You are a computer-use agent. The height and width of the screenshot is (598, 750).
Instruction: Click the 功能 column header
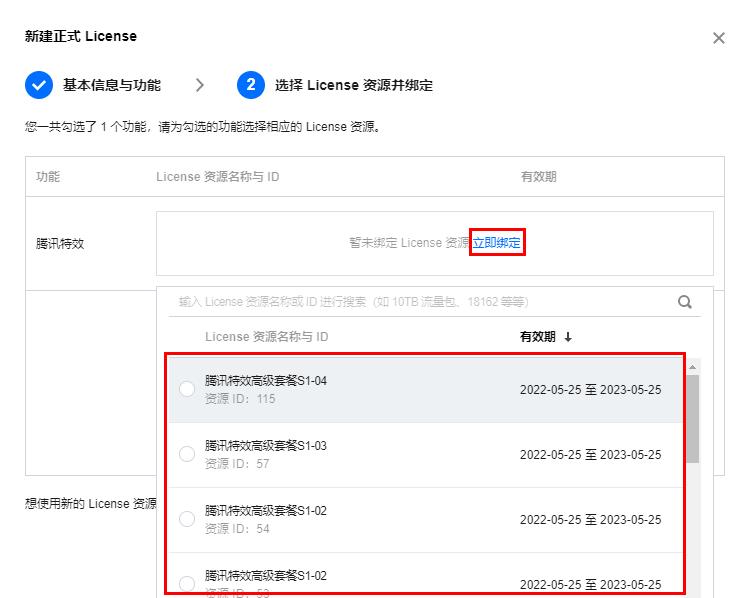tap(48, 177)
